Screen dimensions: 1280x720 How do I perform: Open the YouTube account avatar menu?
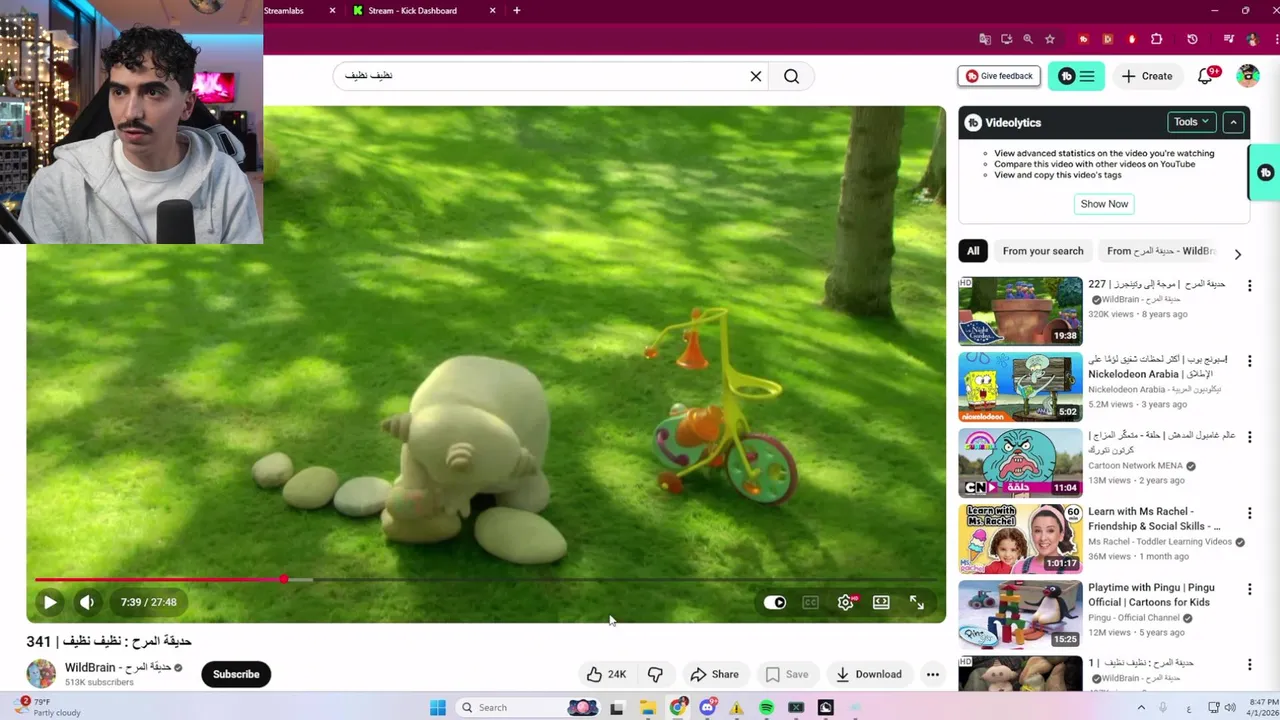[x=1248, y=76]
